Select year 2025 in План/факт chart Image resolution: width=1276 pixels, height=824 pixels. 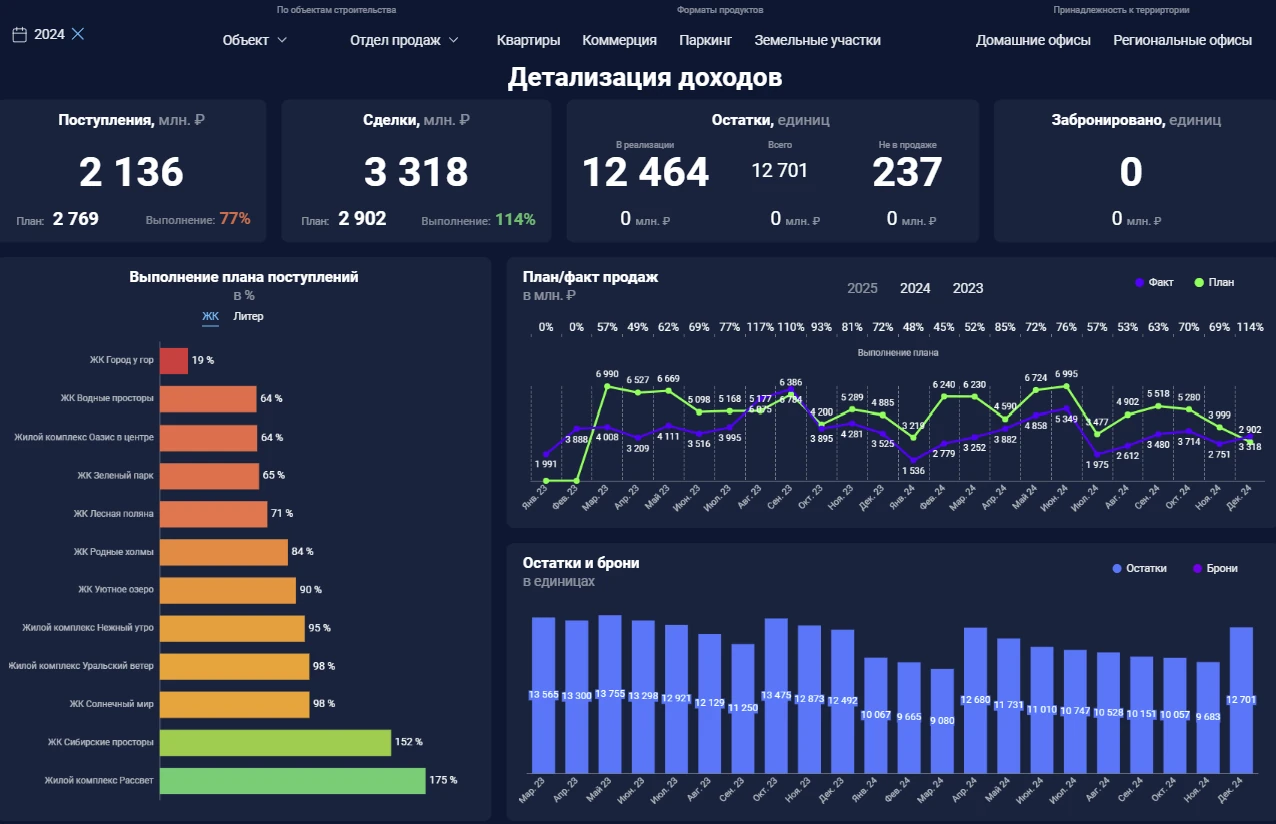862,288
